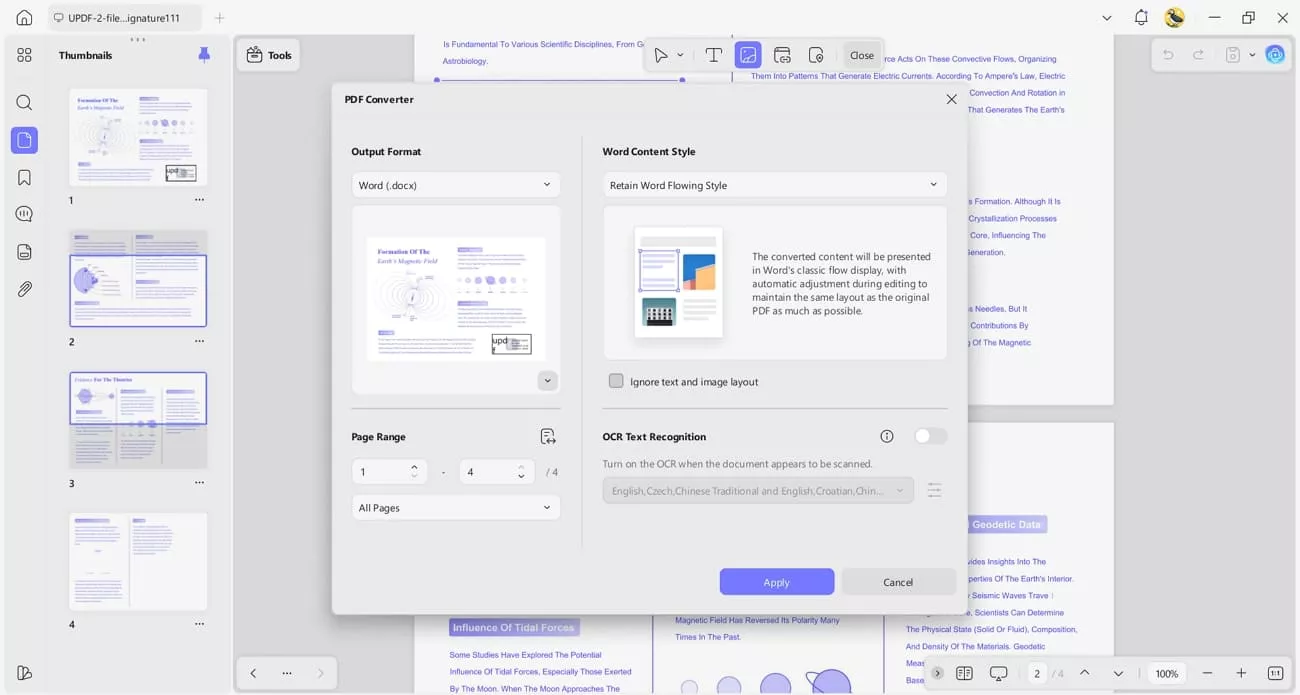Open the Output Format dropdown
1300x695 pixels.
coord(455,184)
